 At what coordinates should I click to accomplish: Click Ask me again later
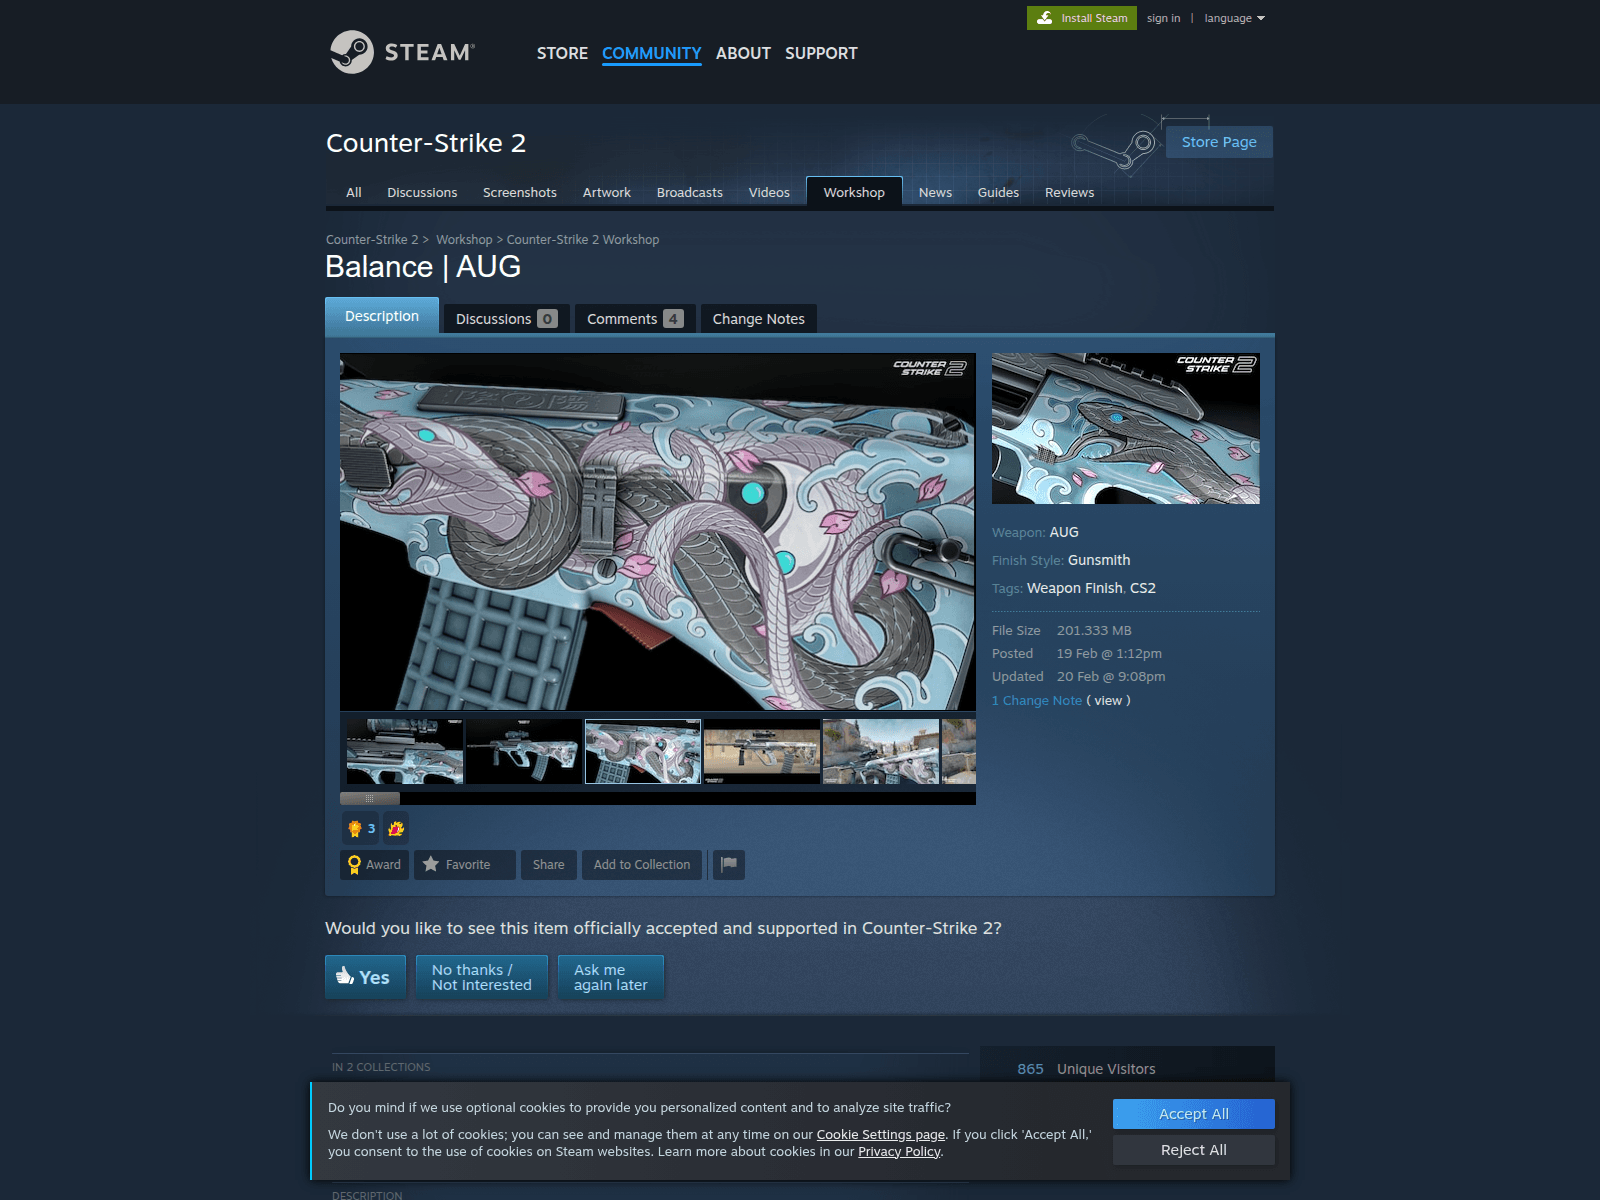611,977
